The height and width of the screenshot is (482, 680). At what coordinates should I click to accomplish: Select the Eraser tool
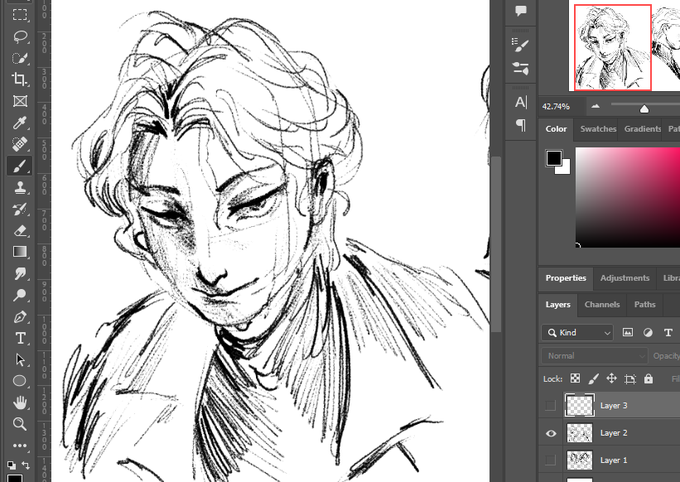20,230
